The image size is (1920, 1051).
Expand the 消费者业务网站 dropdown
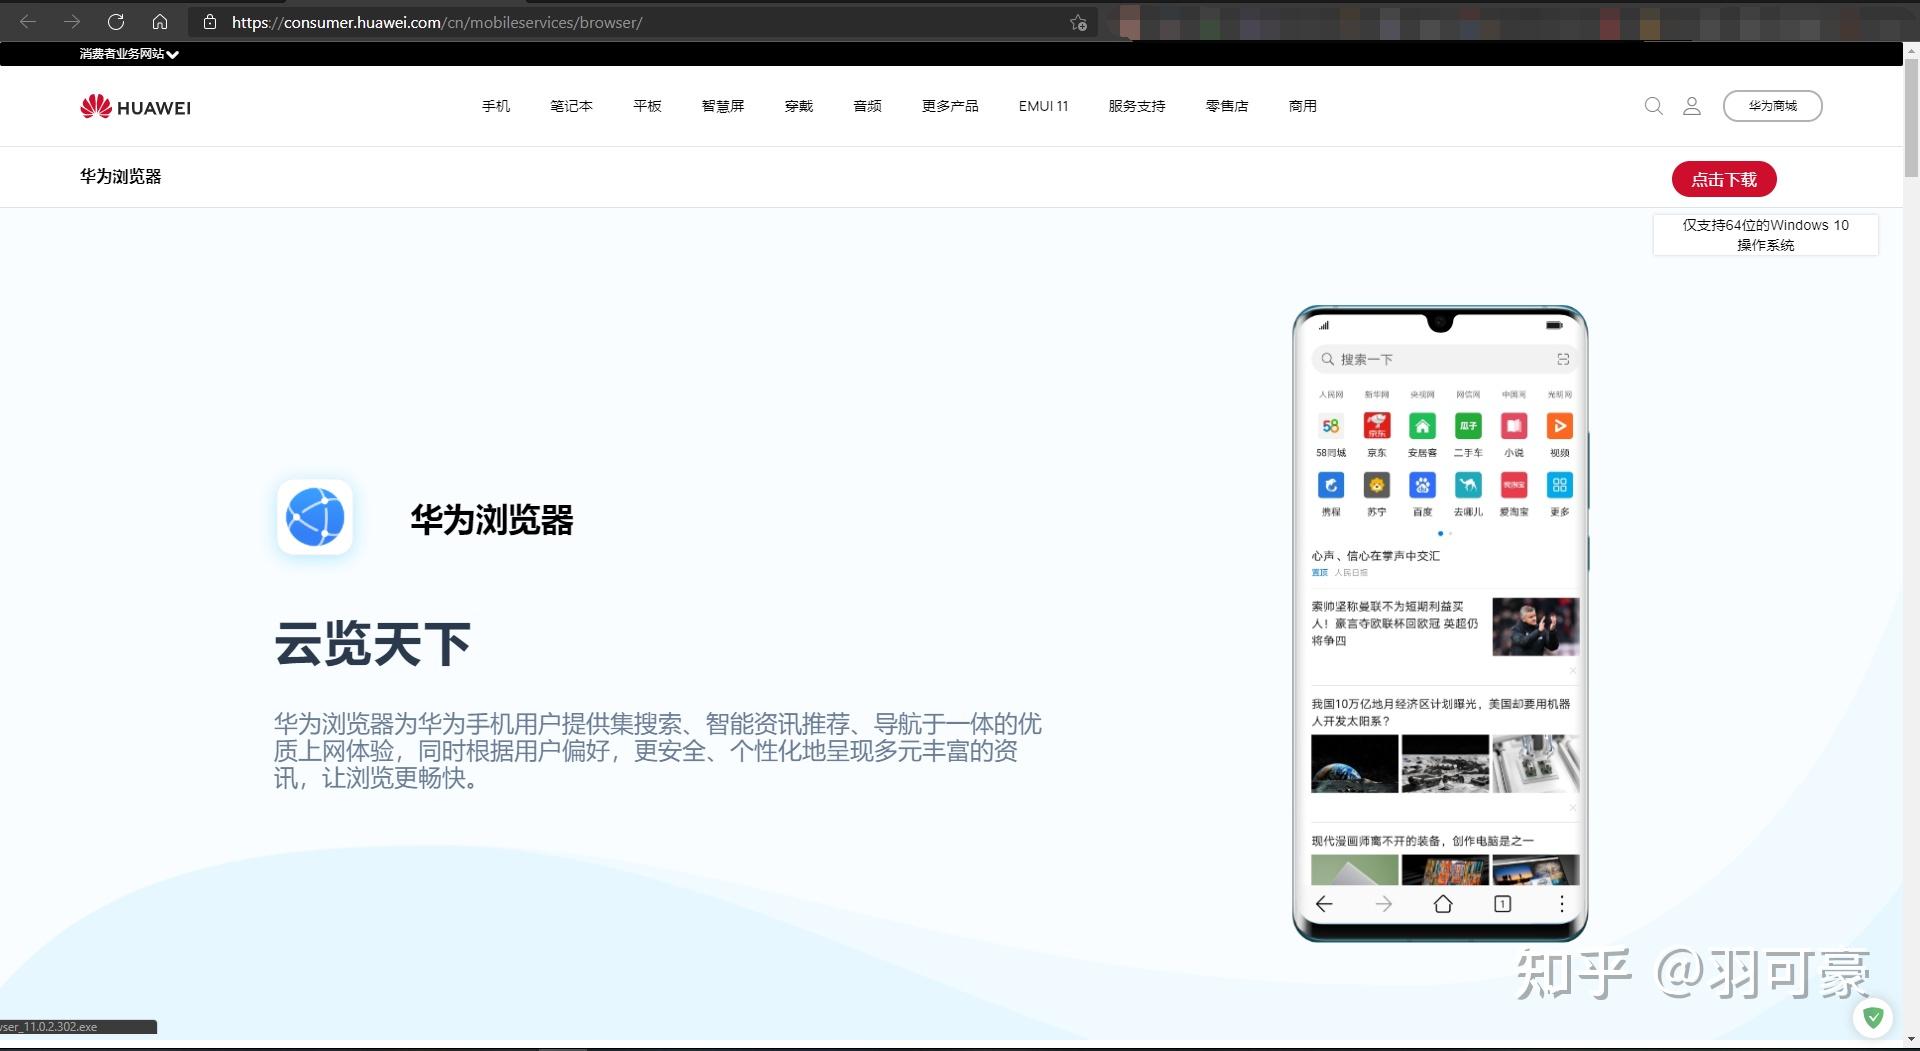coord(129,54)
